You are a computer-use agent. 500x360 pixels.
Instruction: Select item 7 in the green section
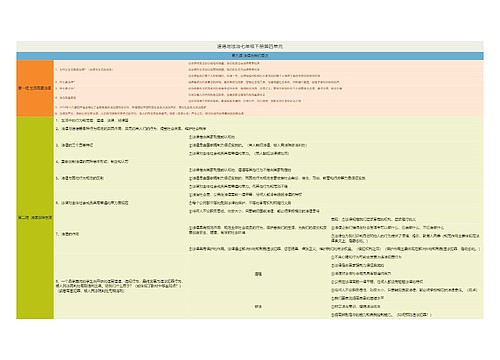pos(67,234)
